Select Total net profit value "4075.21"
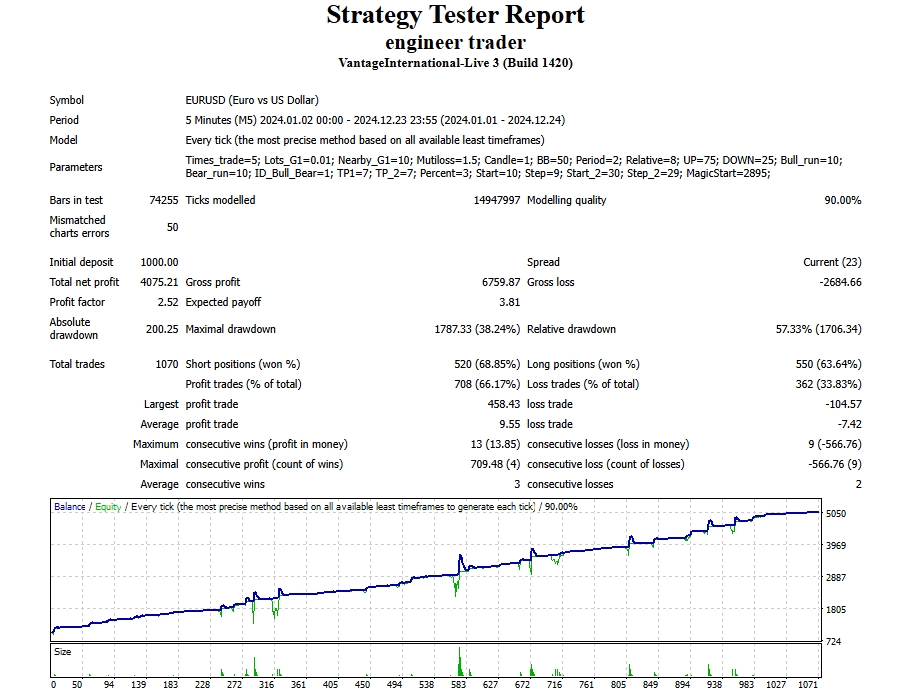 point(159,282)
